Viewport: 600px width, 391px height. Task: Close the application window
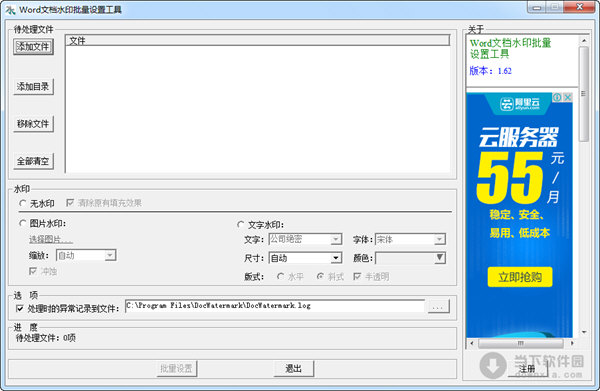[579, 7]
